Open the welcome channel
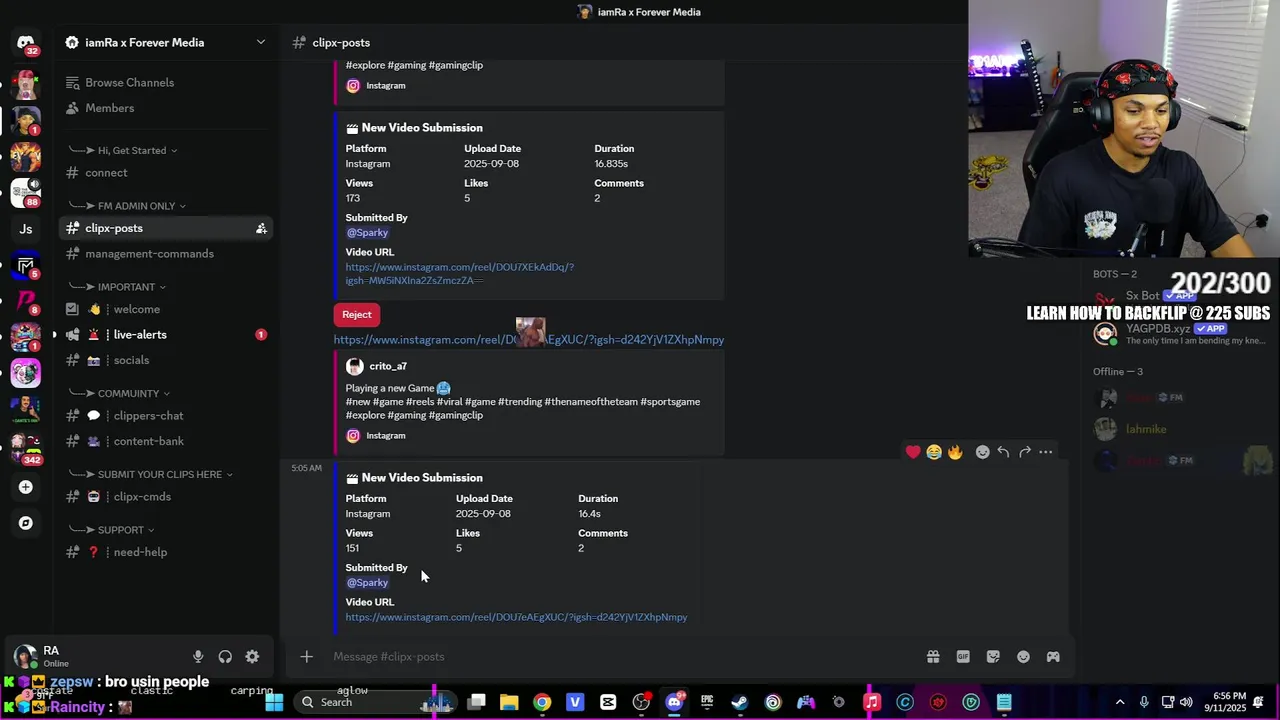The width and height of the screenshot is (1280, 720). tap(165, 310)
